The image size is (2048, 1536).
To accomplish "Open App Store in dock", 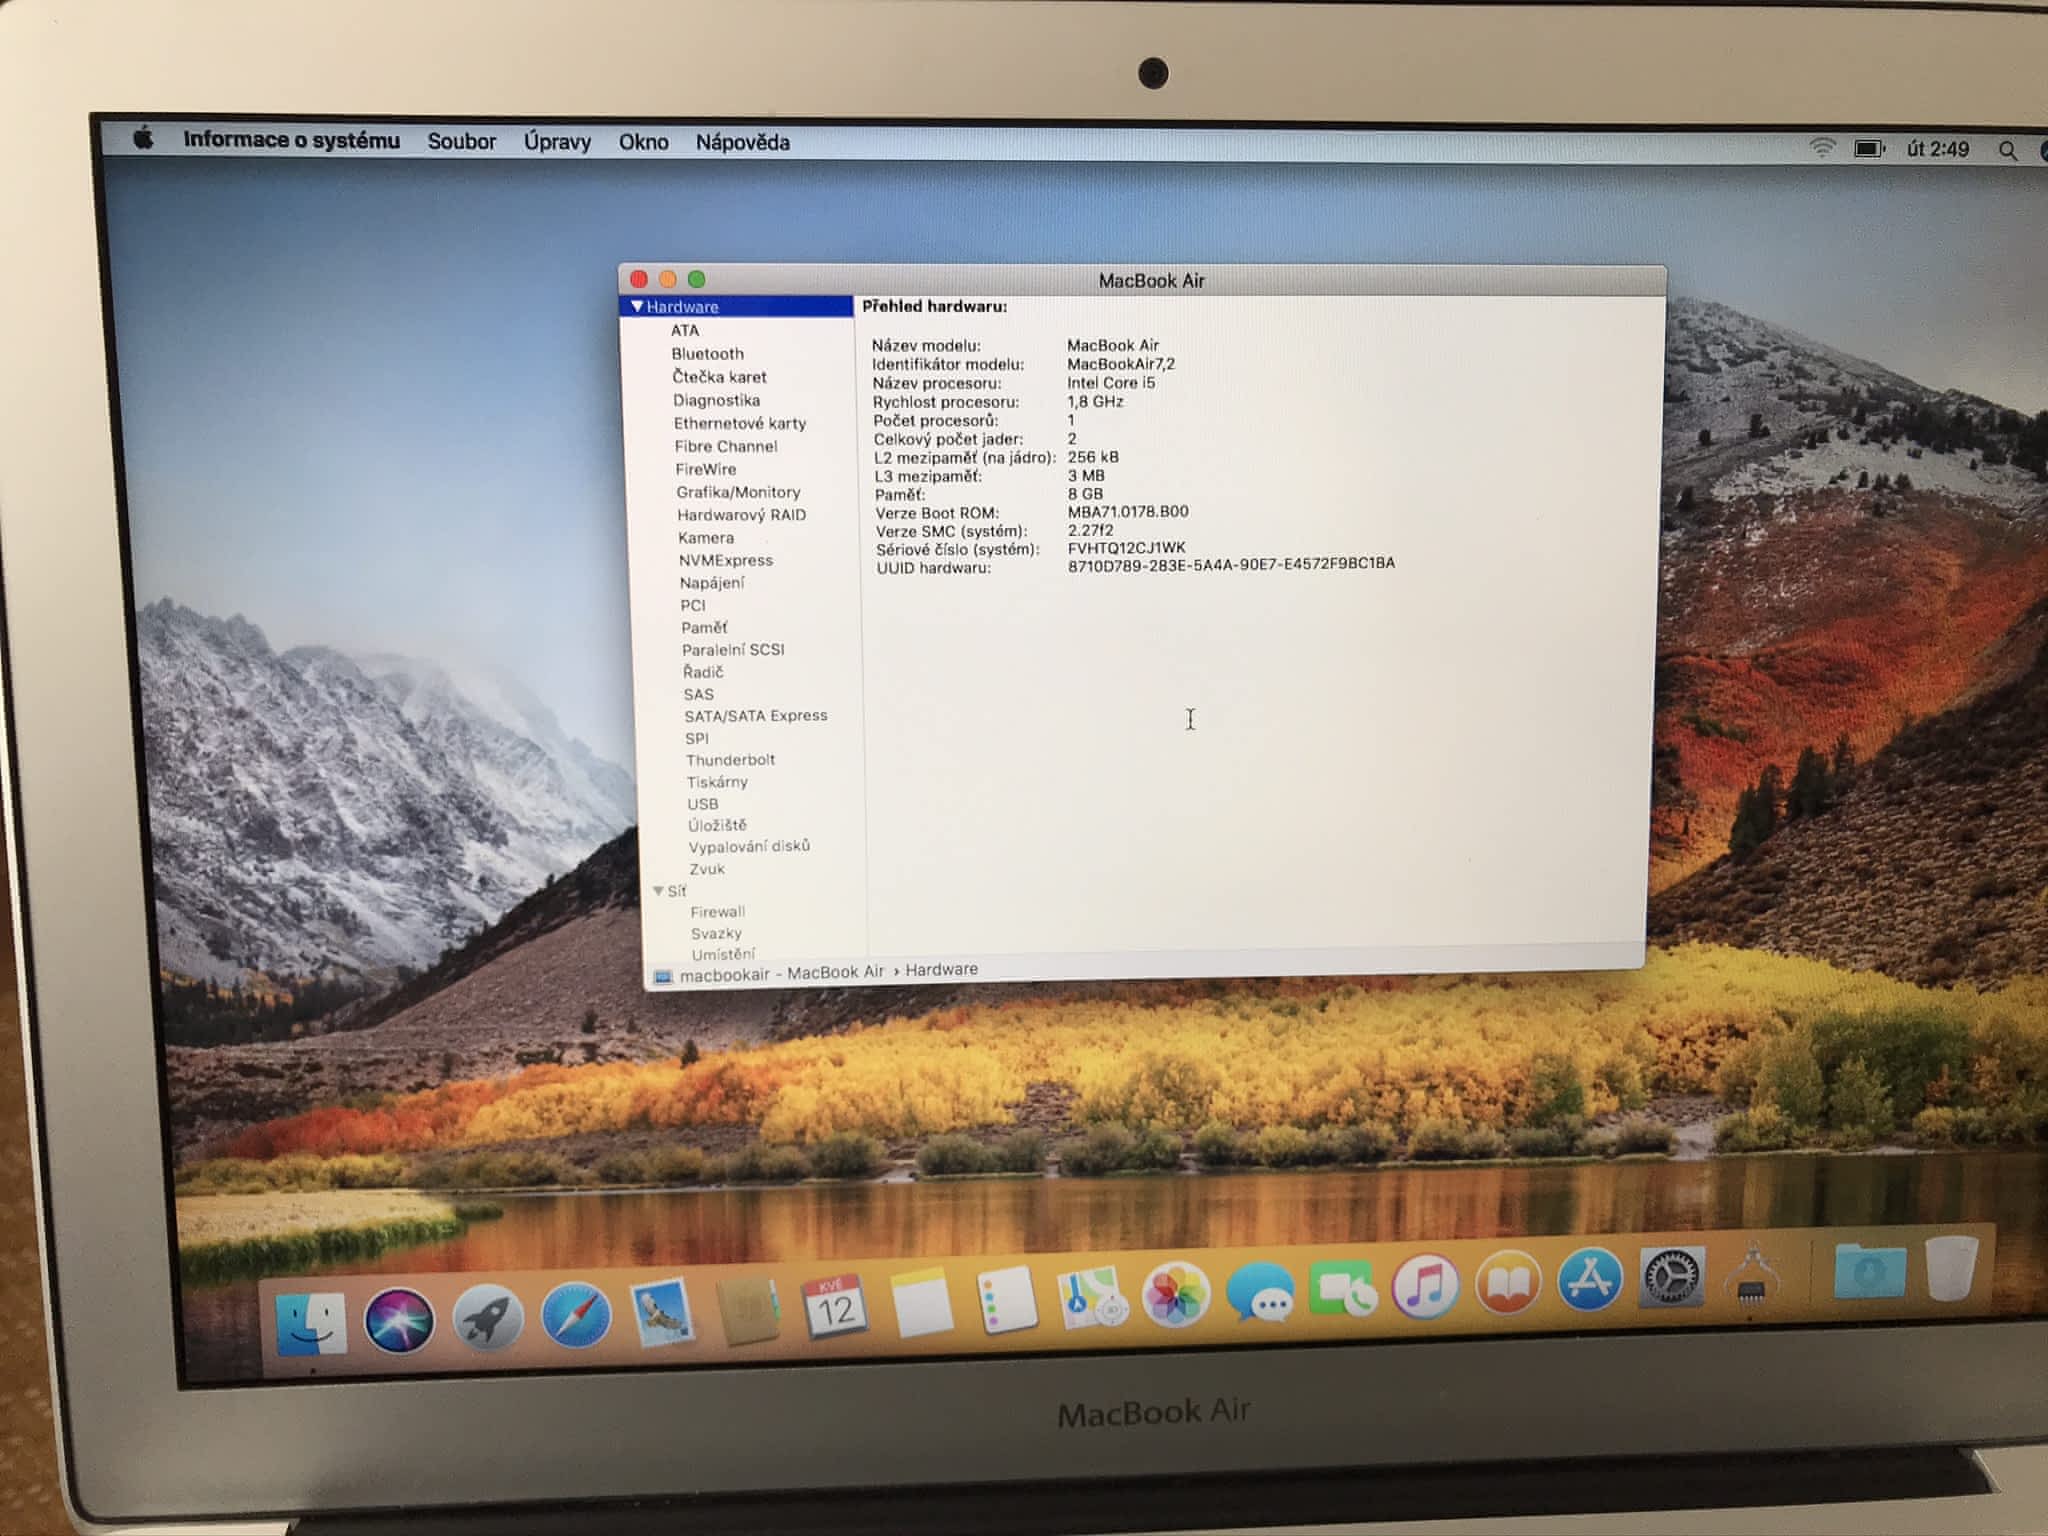I will pos(1589,1280).
